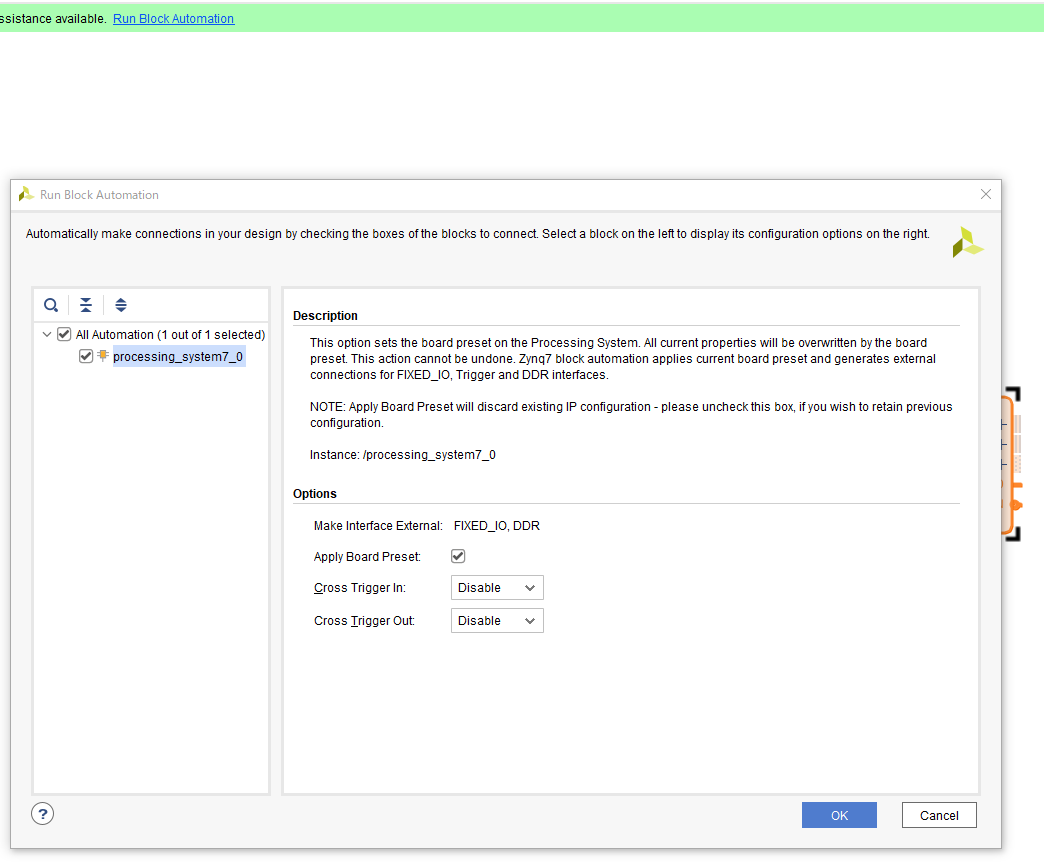
Task: Uncheck the processing_system7_0 checkbox
Action: point(86,356)
